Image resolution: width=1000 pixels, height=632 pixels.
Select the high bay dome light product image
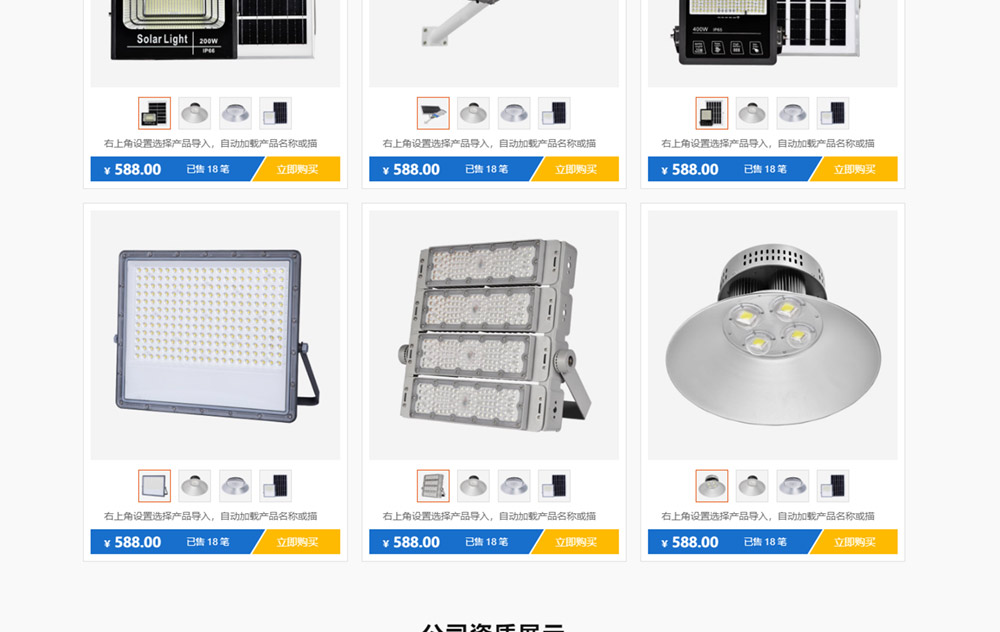(x=772, y=335)
